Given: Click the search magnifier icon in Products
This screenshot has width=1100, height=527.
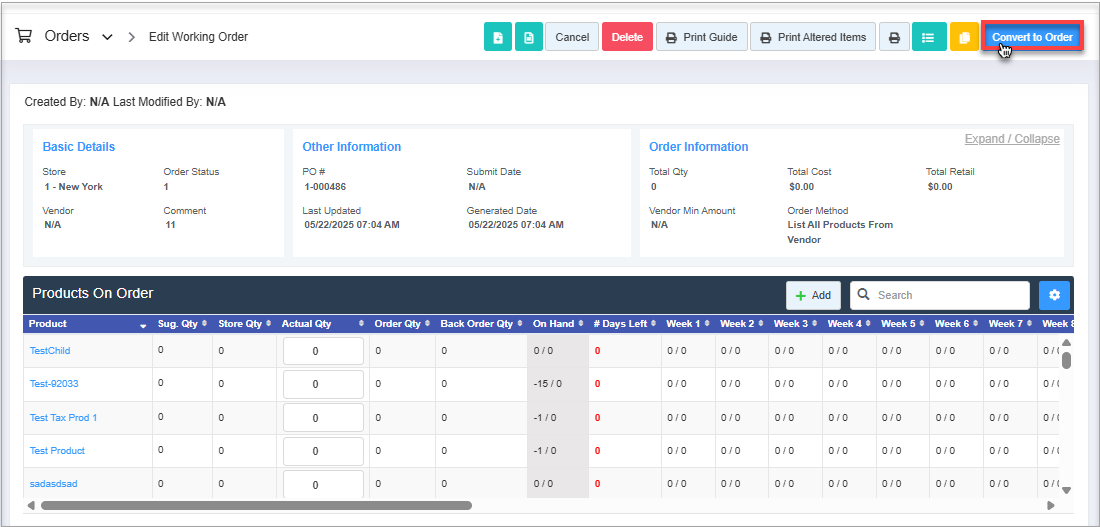Looking at the screenshot, I should (864, 295).
